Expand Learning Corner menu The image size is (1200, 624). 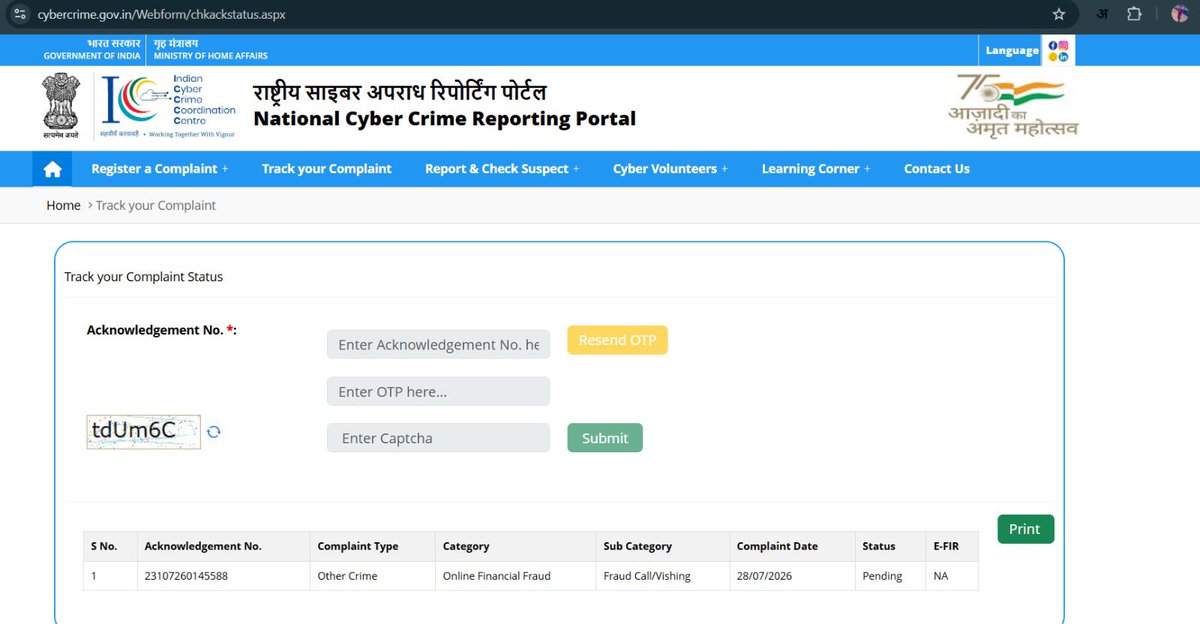tap(816, 169)
